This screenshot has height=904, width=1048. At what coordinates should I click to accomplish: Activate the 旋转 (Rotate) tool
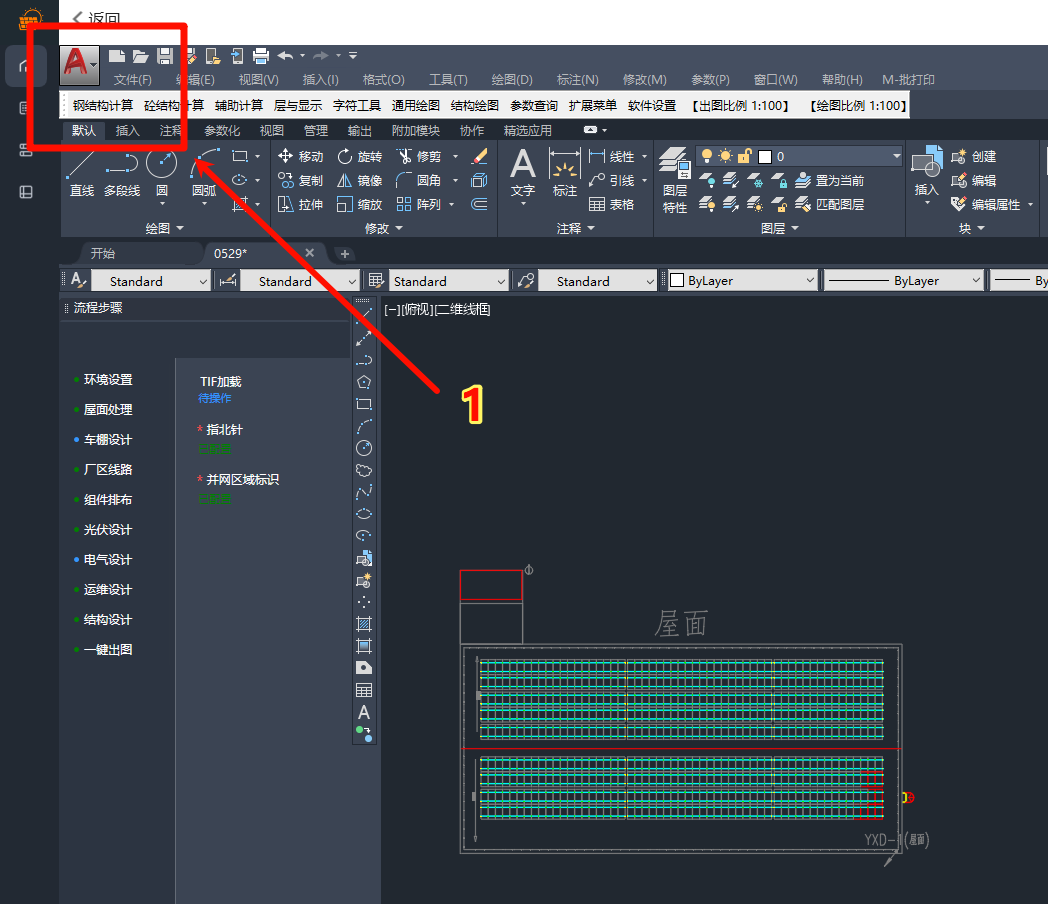pos(346,156)
